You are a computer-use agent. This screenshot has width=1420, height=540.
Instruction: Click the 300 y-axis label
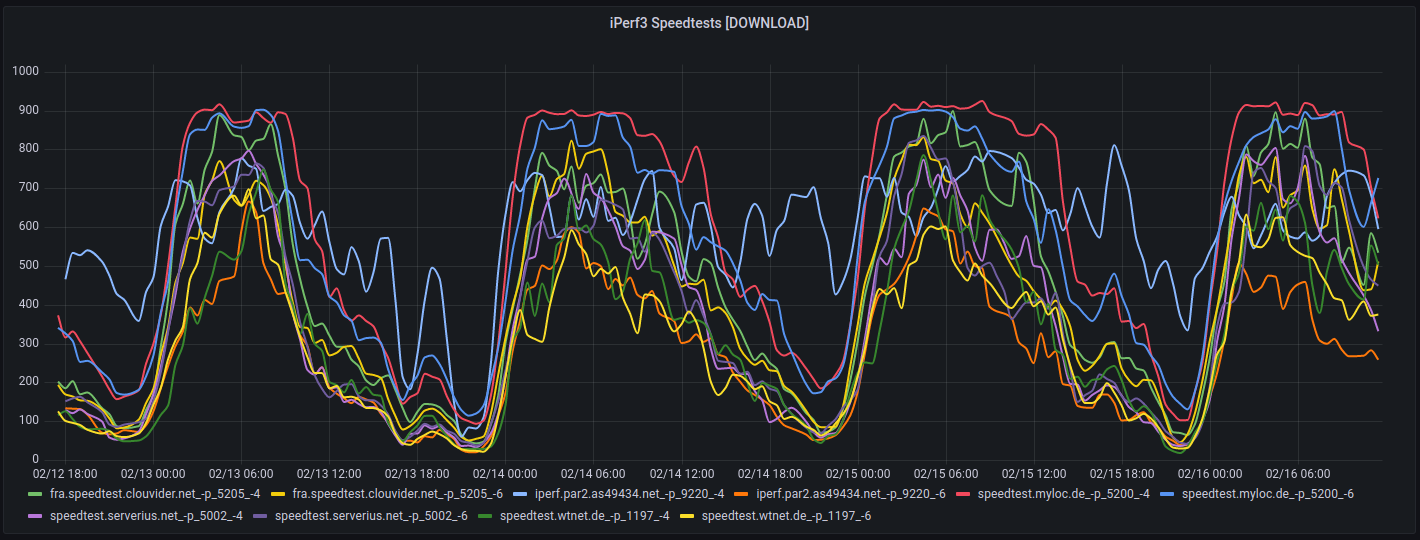tap(28, 343)
